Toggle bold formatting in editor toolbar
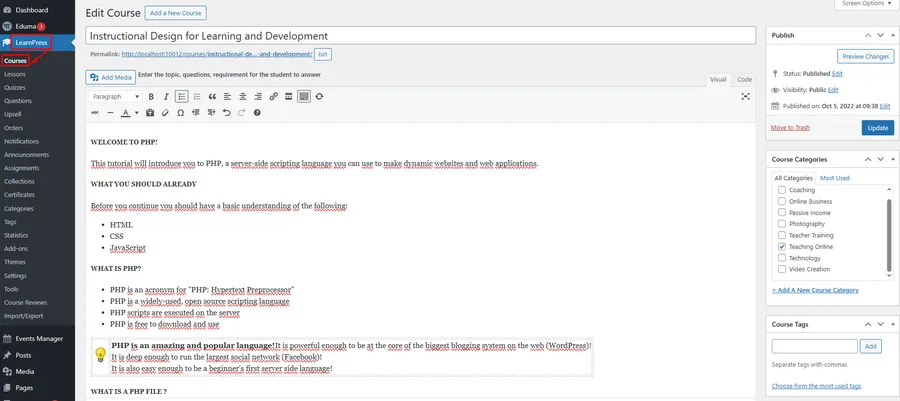This screenshot has width=900, height=401. point(151,97)
